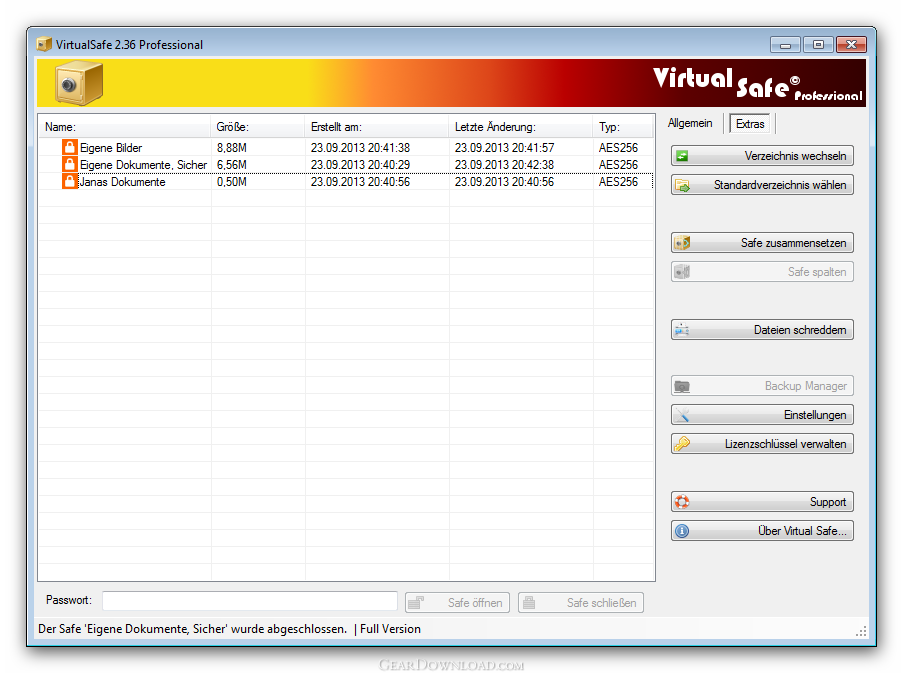Switch to the Allgemein tab

click(x=690, y=123)
